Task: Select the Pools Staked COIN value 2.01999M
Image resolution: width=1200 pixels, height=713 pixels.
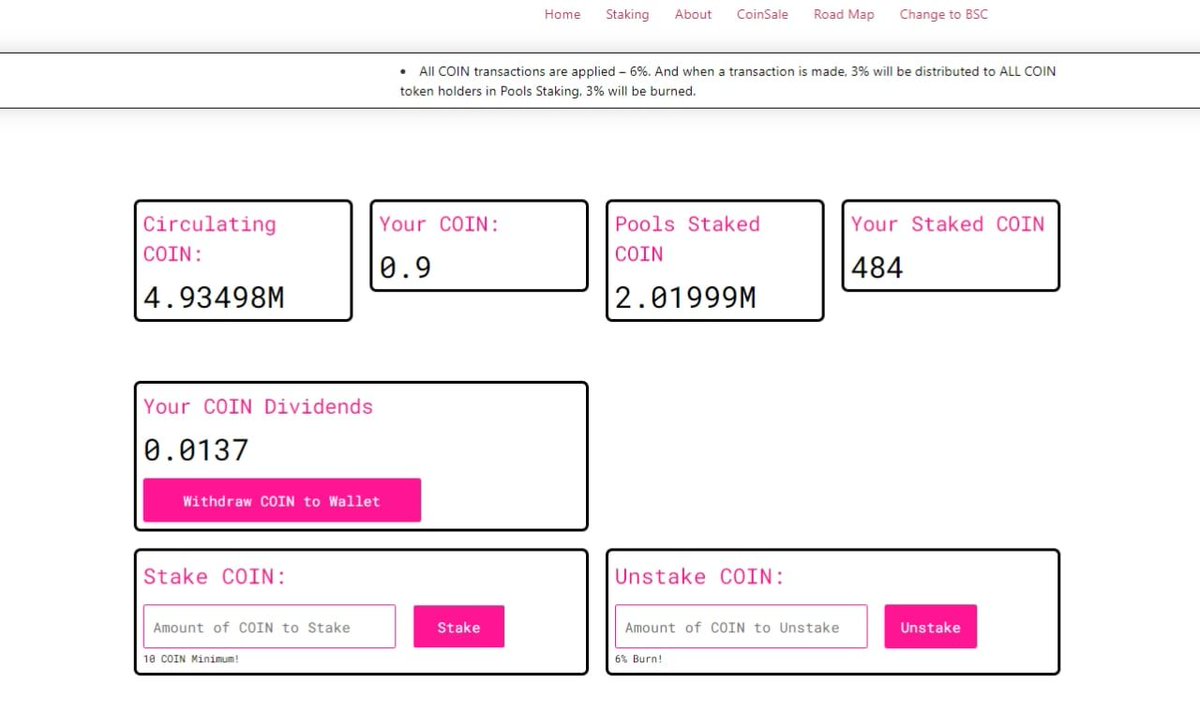Action: (x=685, y=297)
